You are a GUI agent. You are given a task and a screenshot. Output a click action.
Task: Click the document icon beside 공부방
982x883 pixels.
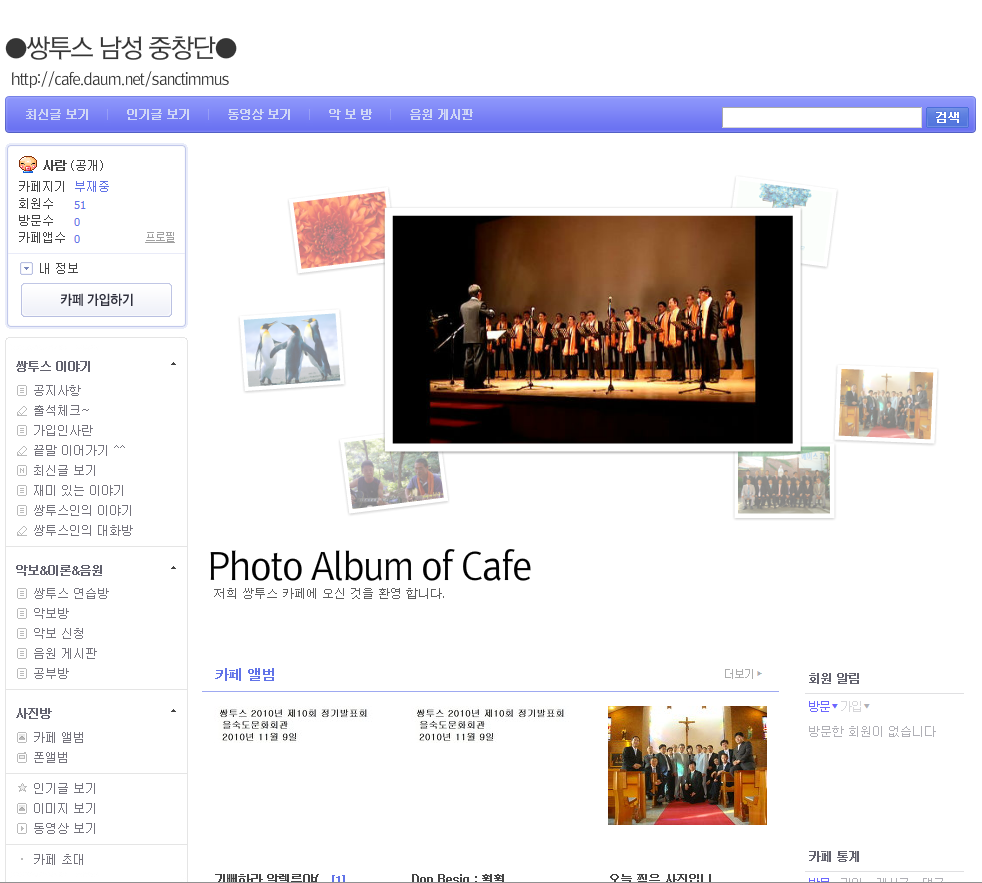(x=22, y=674)
